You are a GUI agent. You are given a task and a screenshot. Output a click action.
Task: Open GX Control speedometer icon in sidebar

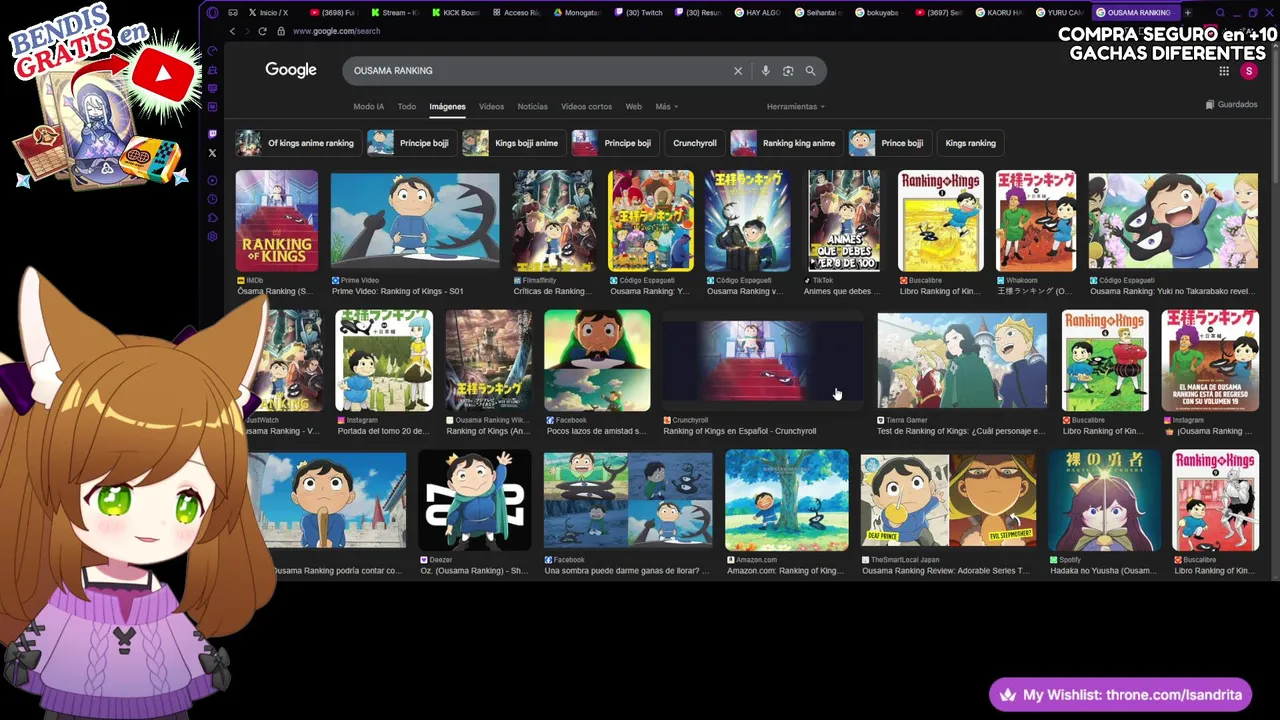coord(212,50)
